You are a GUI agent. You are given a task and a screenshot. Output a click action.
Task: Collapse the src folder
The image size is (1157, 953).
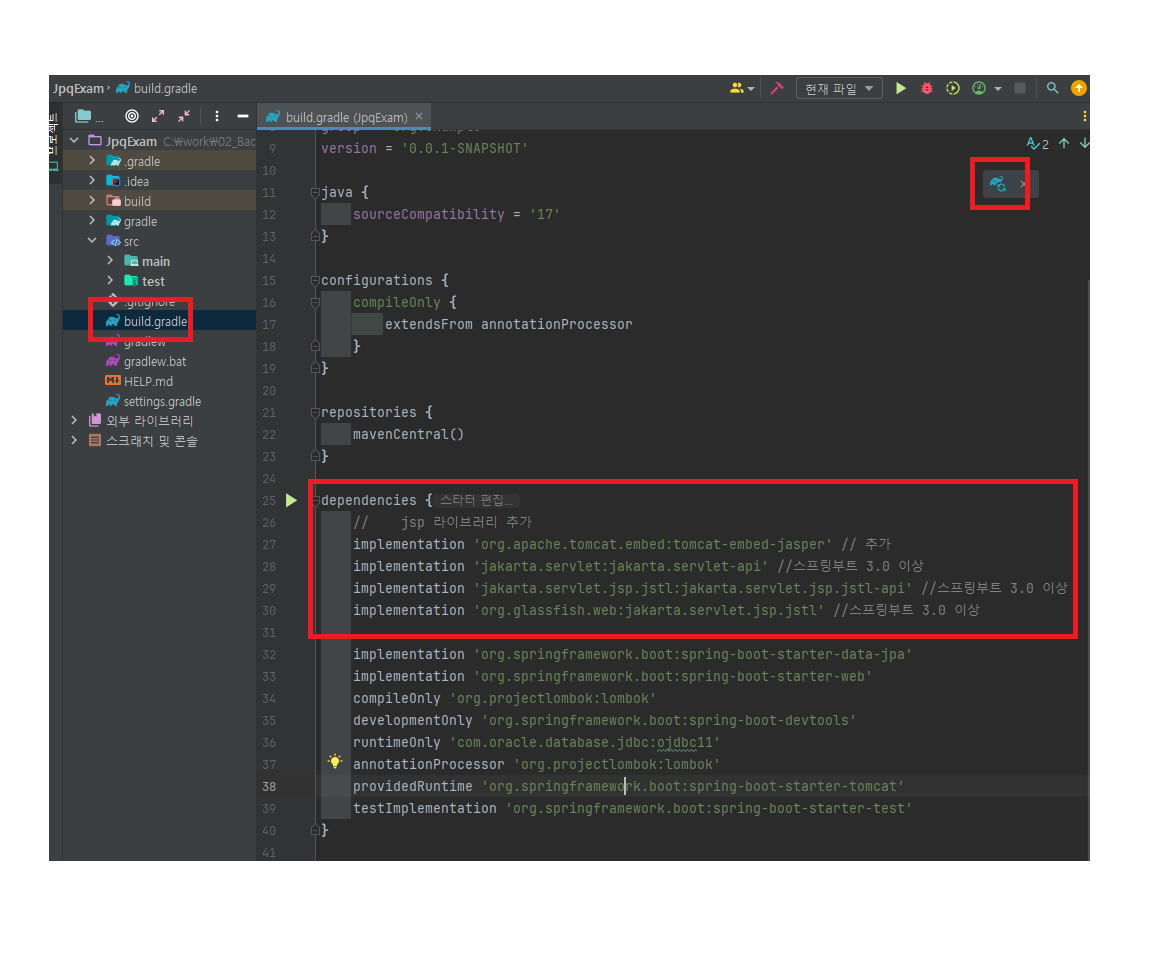tap(91, 240)
